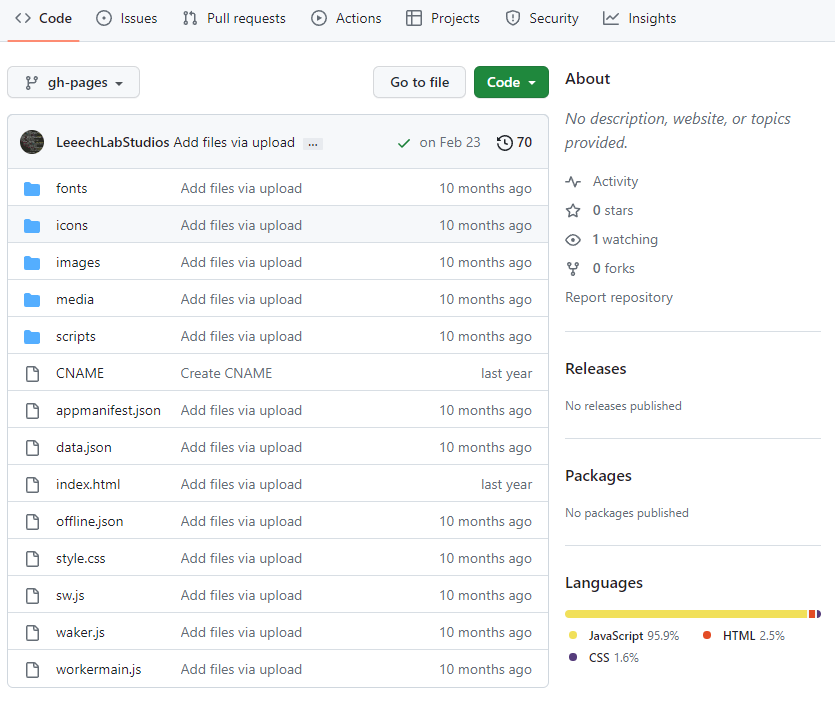
Task: Expand commit message ellipsis button
Action: (313, 144)
